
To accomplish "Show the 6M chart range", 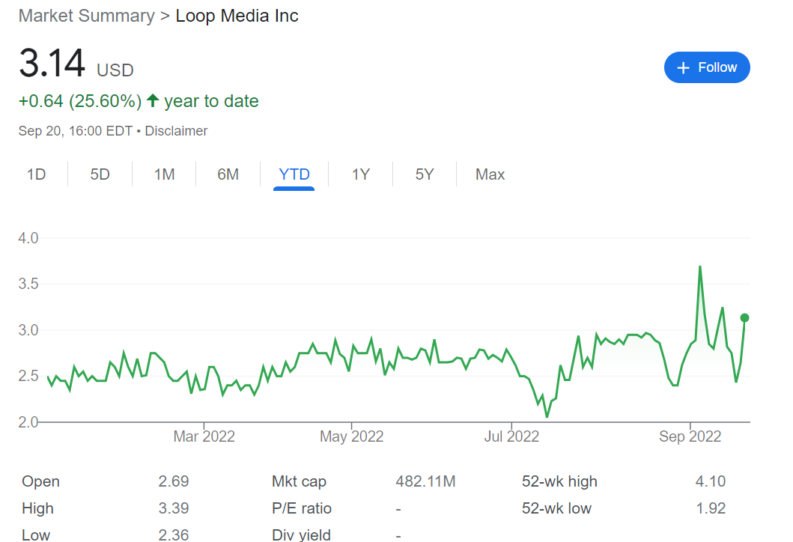I will tap(228, 174).
